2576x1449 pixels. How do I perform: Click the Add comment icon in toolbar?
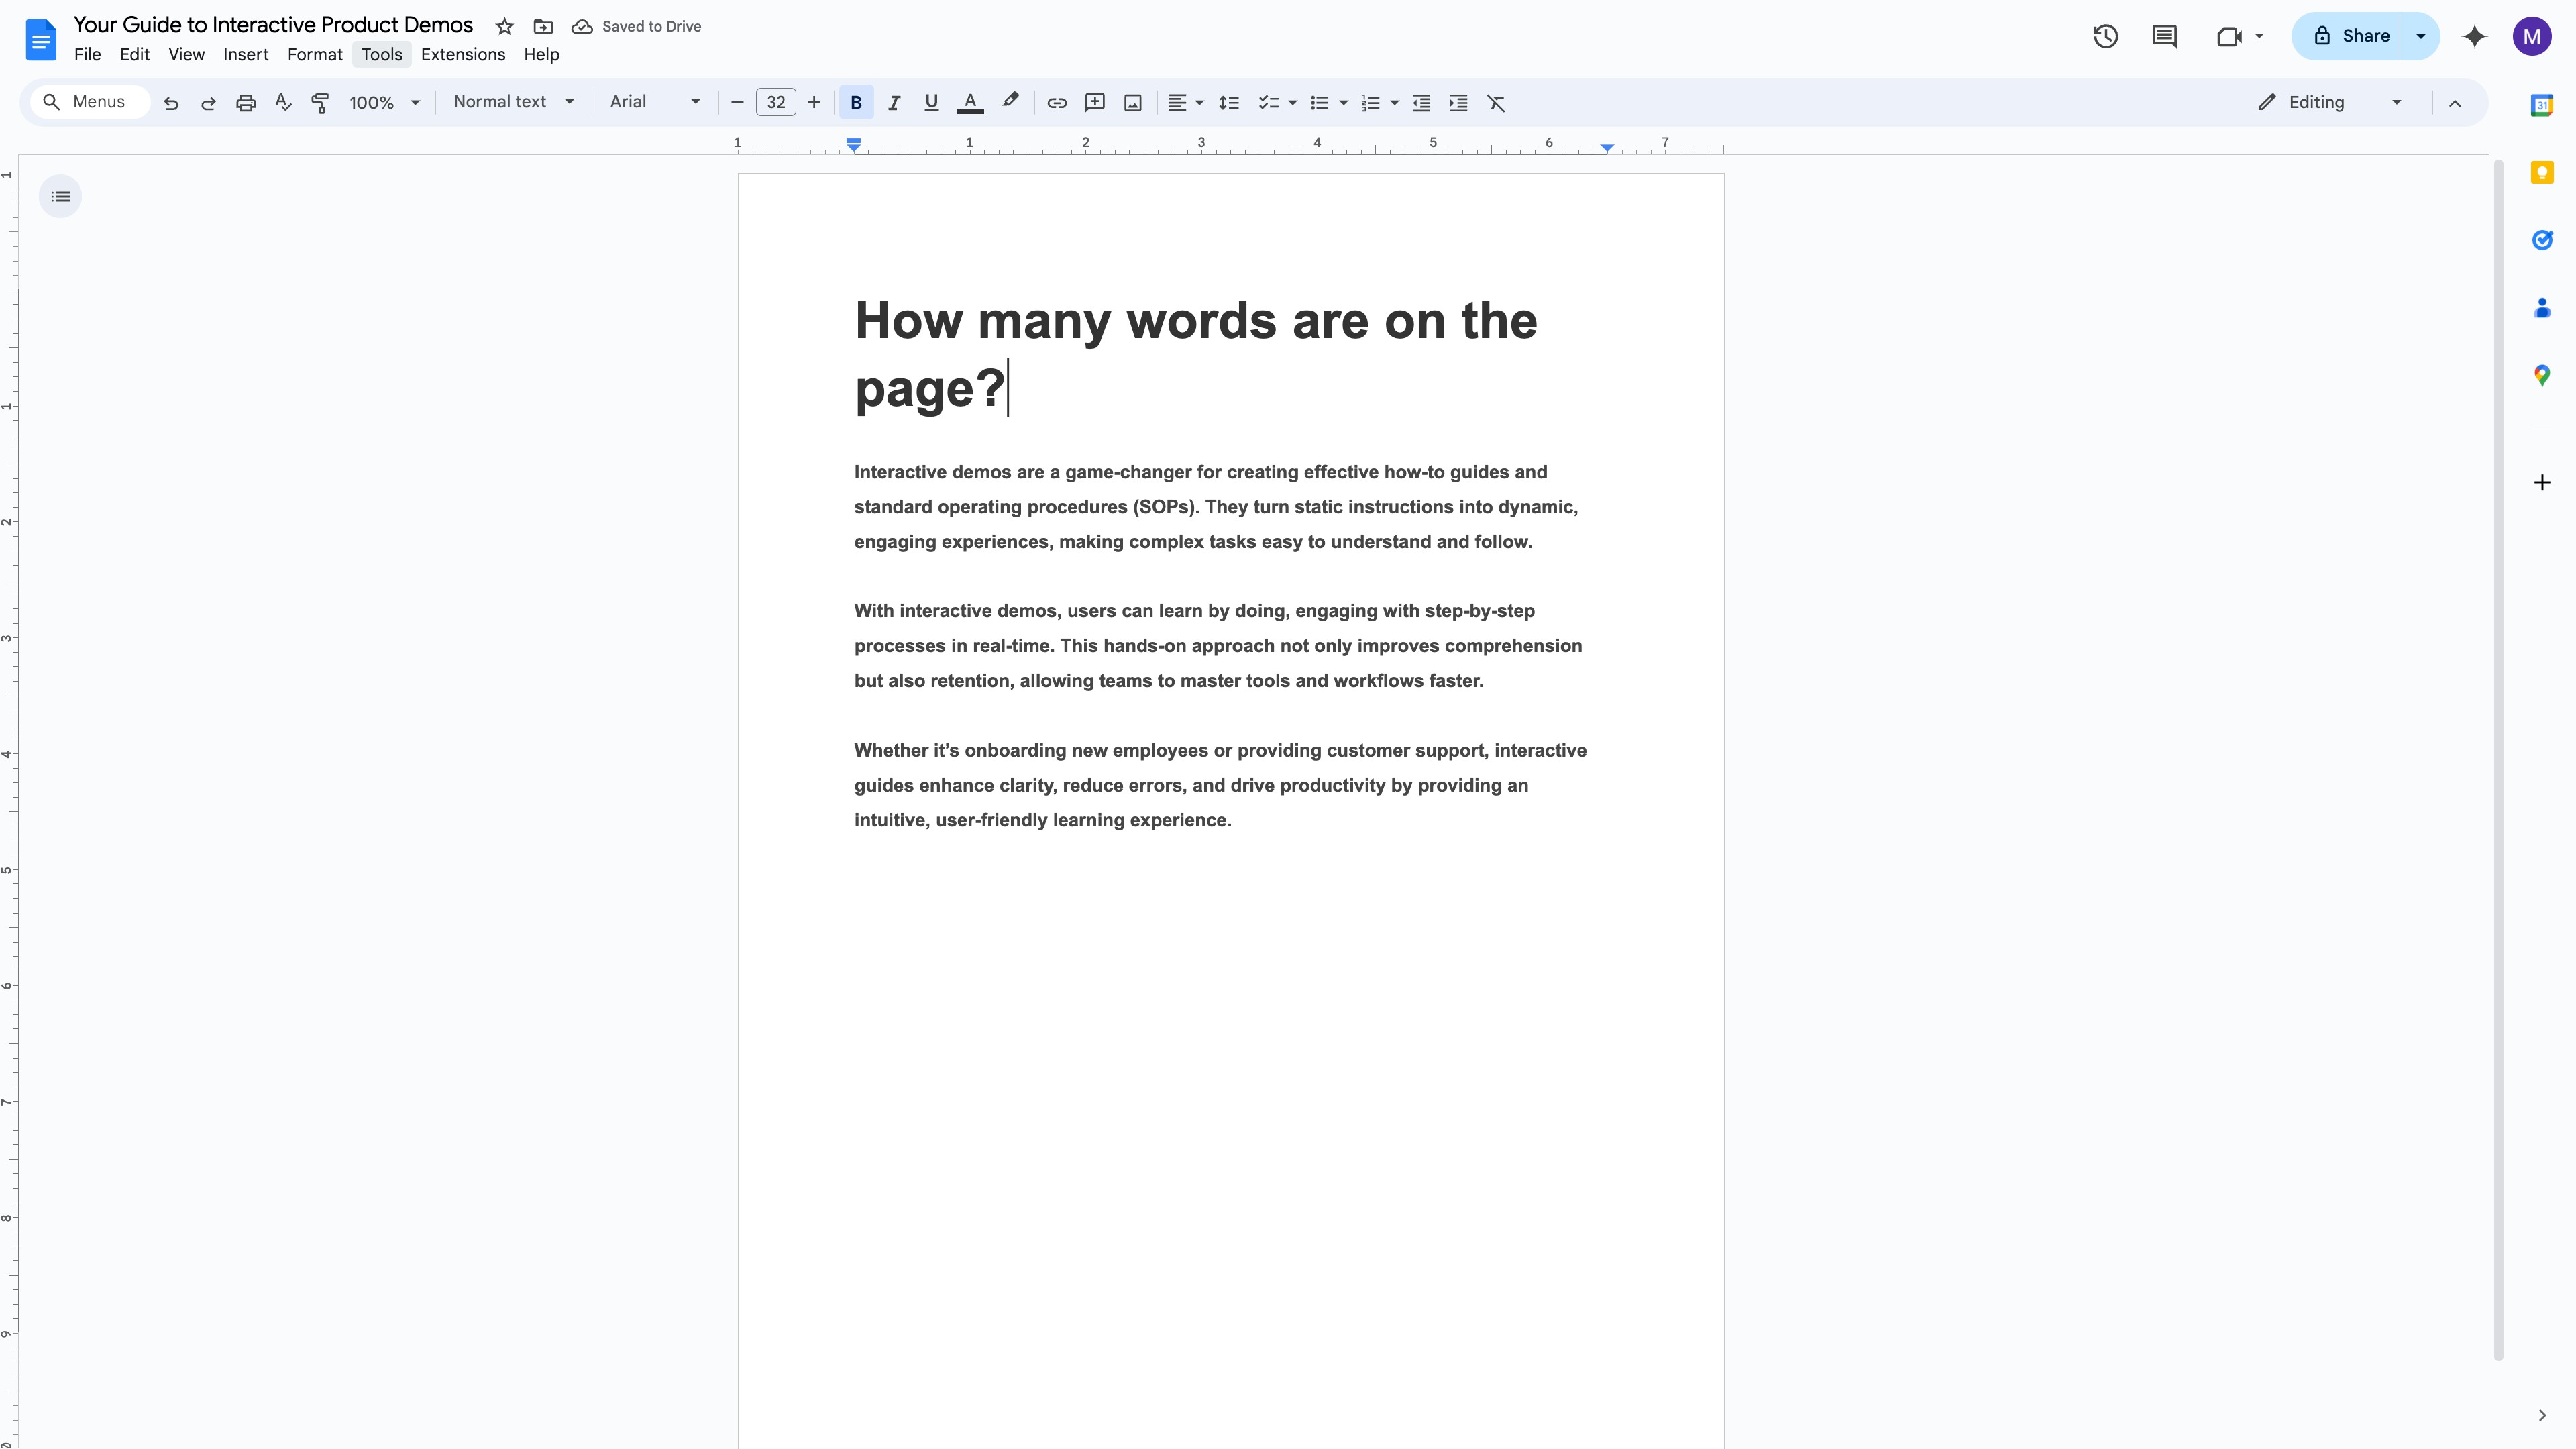1095,103
